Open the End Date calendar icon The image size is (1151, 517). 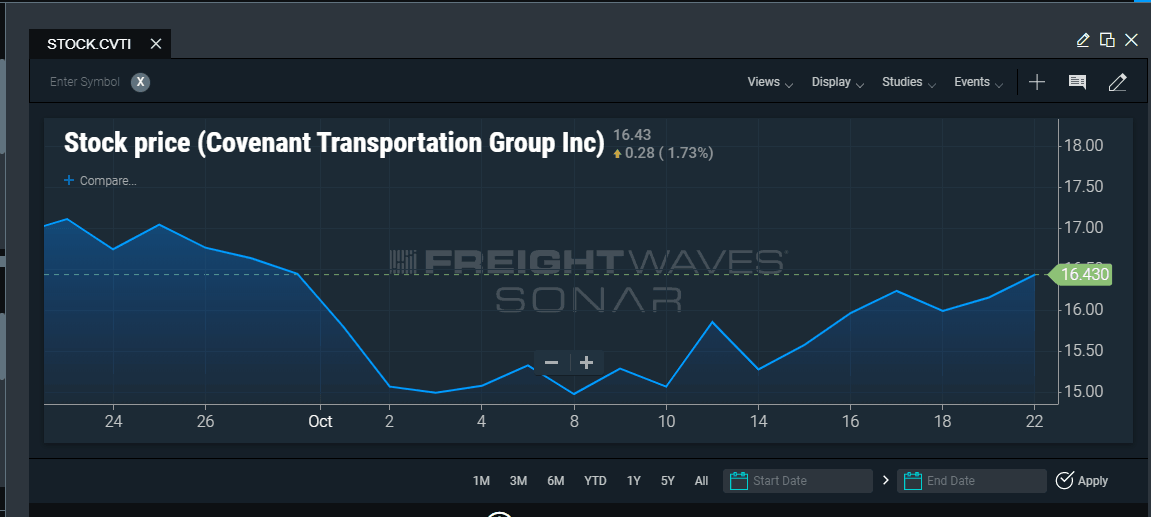[912, 481]
